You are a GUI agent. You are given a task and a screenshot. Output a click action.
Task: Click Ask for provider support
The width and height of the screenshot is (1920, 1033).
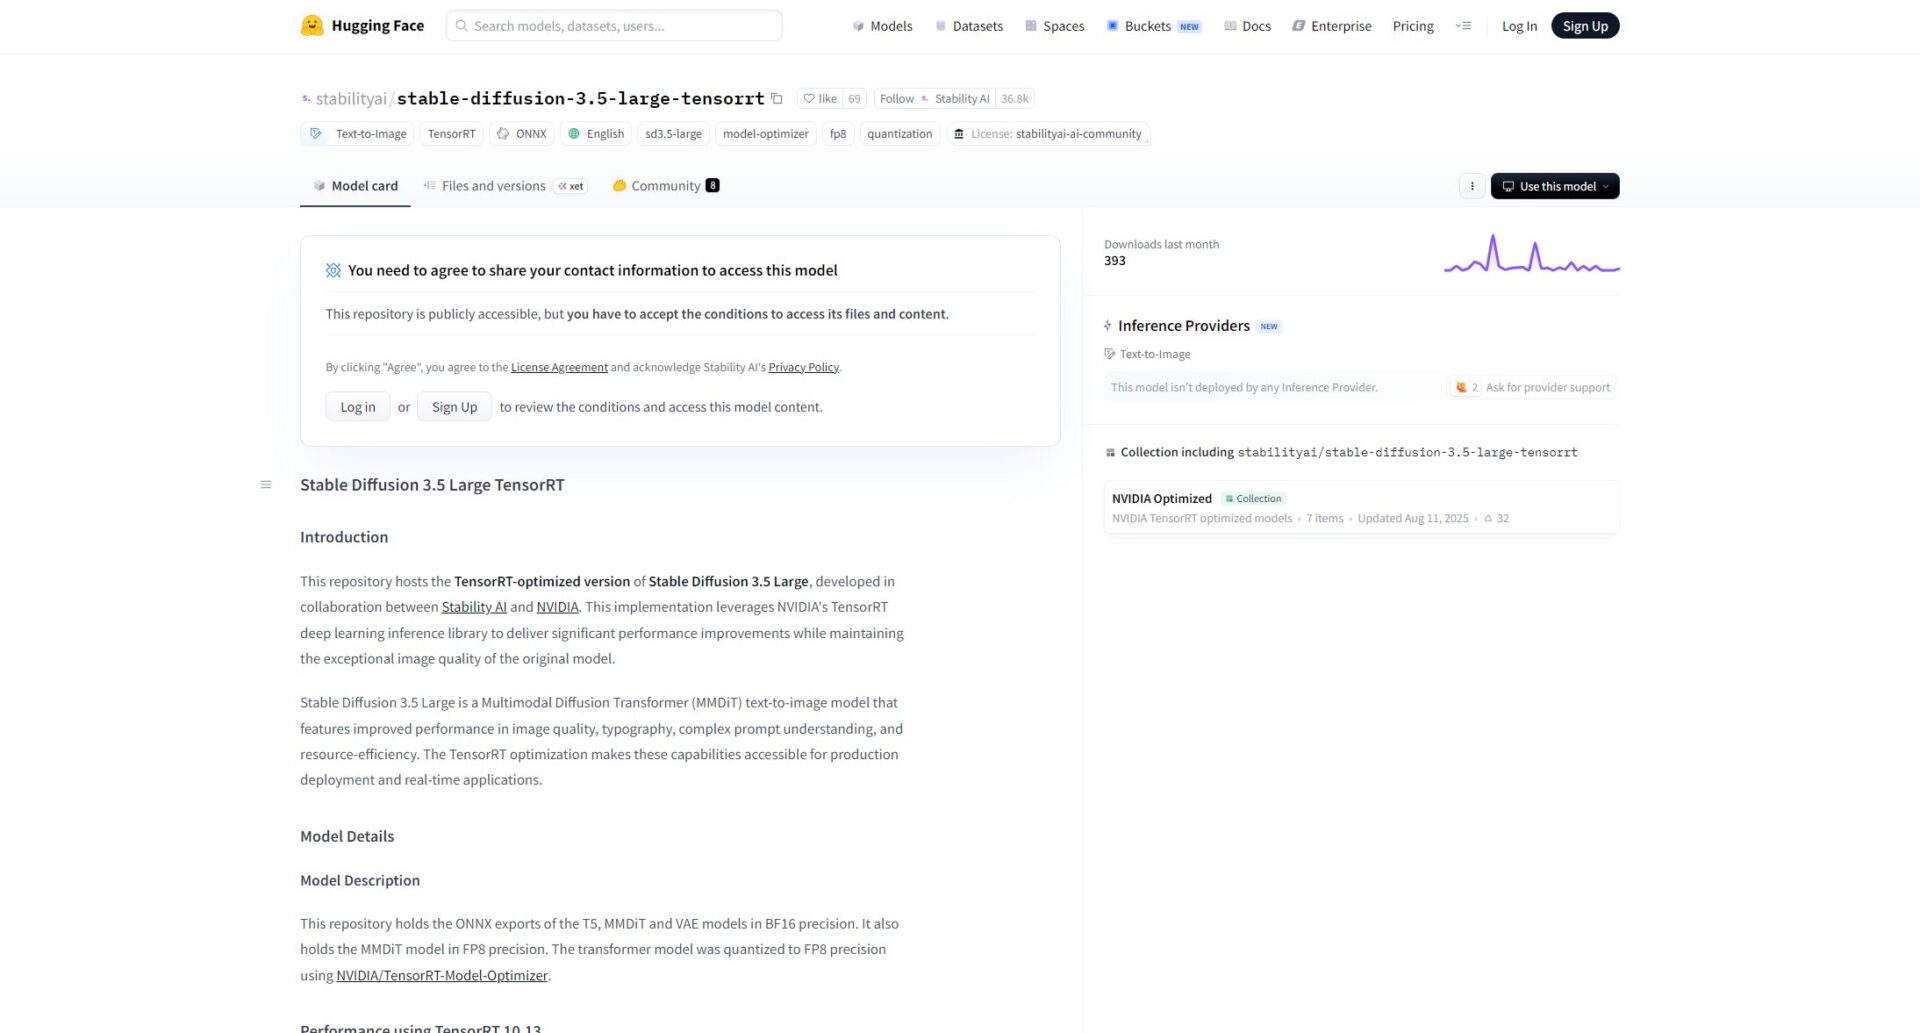(x=1533, y=388)
